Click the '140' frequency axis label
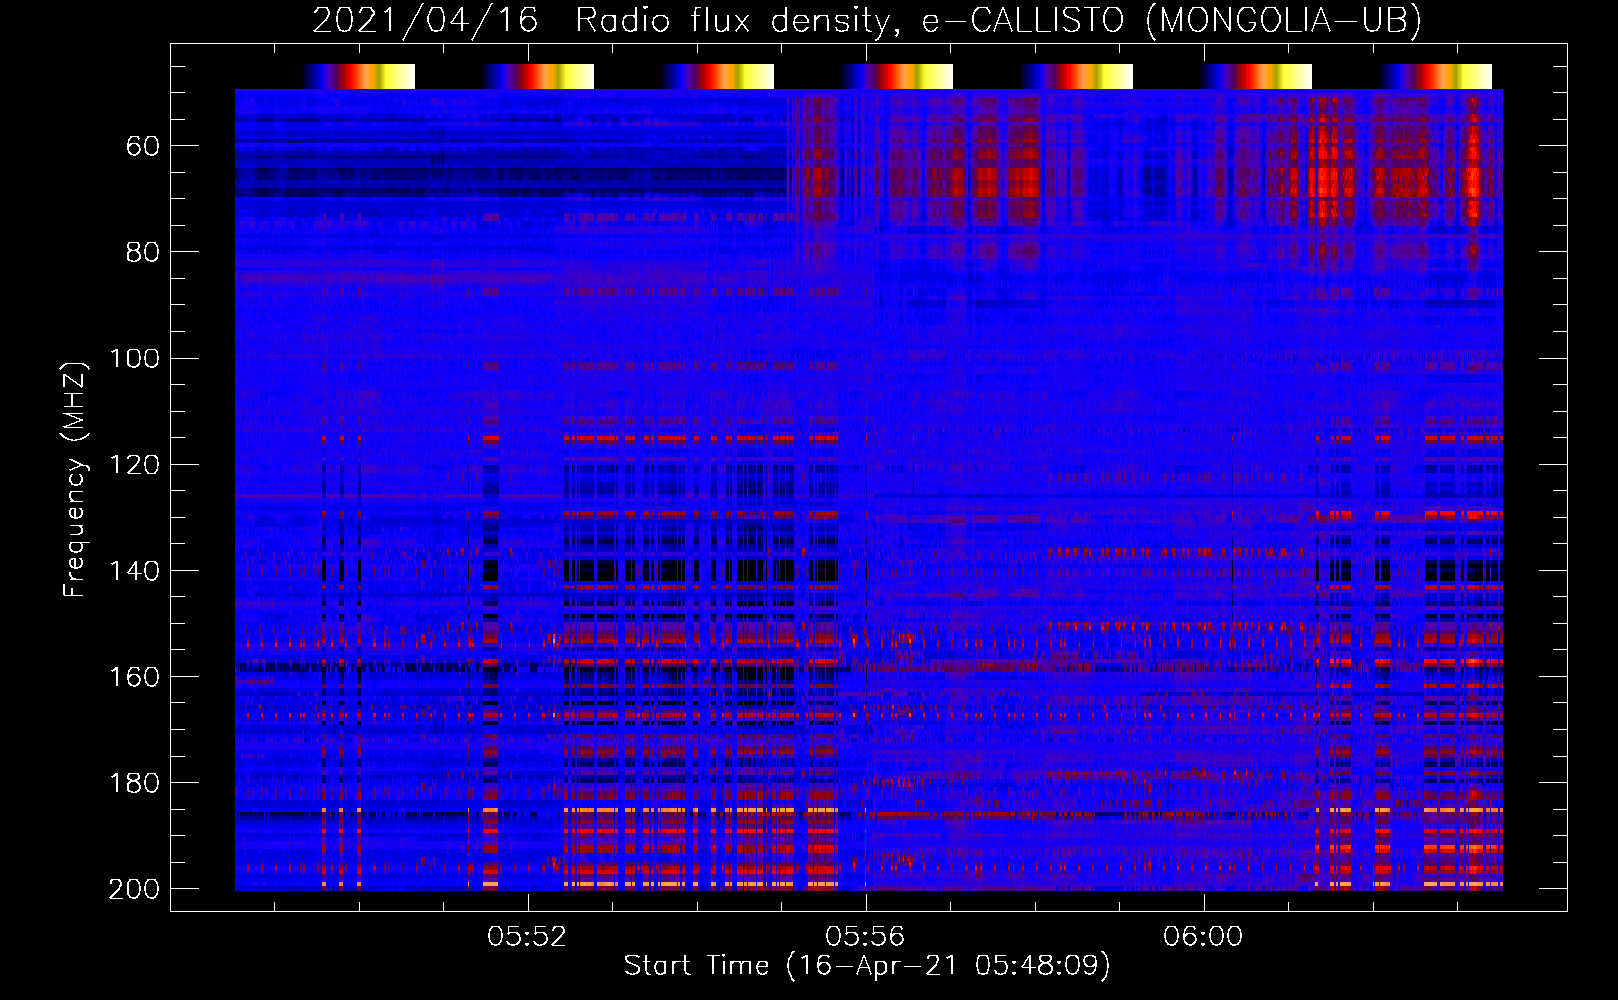 134,571
